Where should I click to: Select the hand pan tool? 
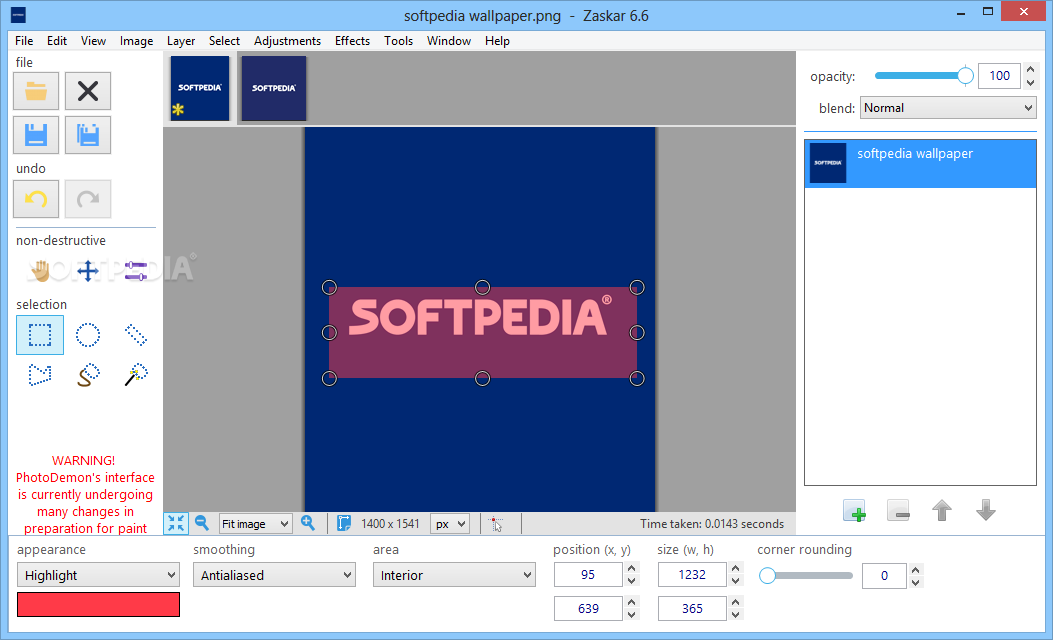click(x=40, y=271)
